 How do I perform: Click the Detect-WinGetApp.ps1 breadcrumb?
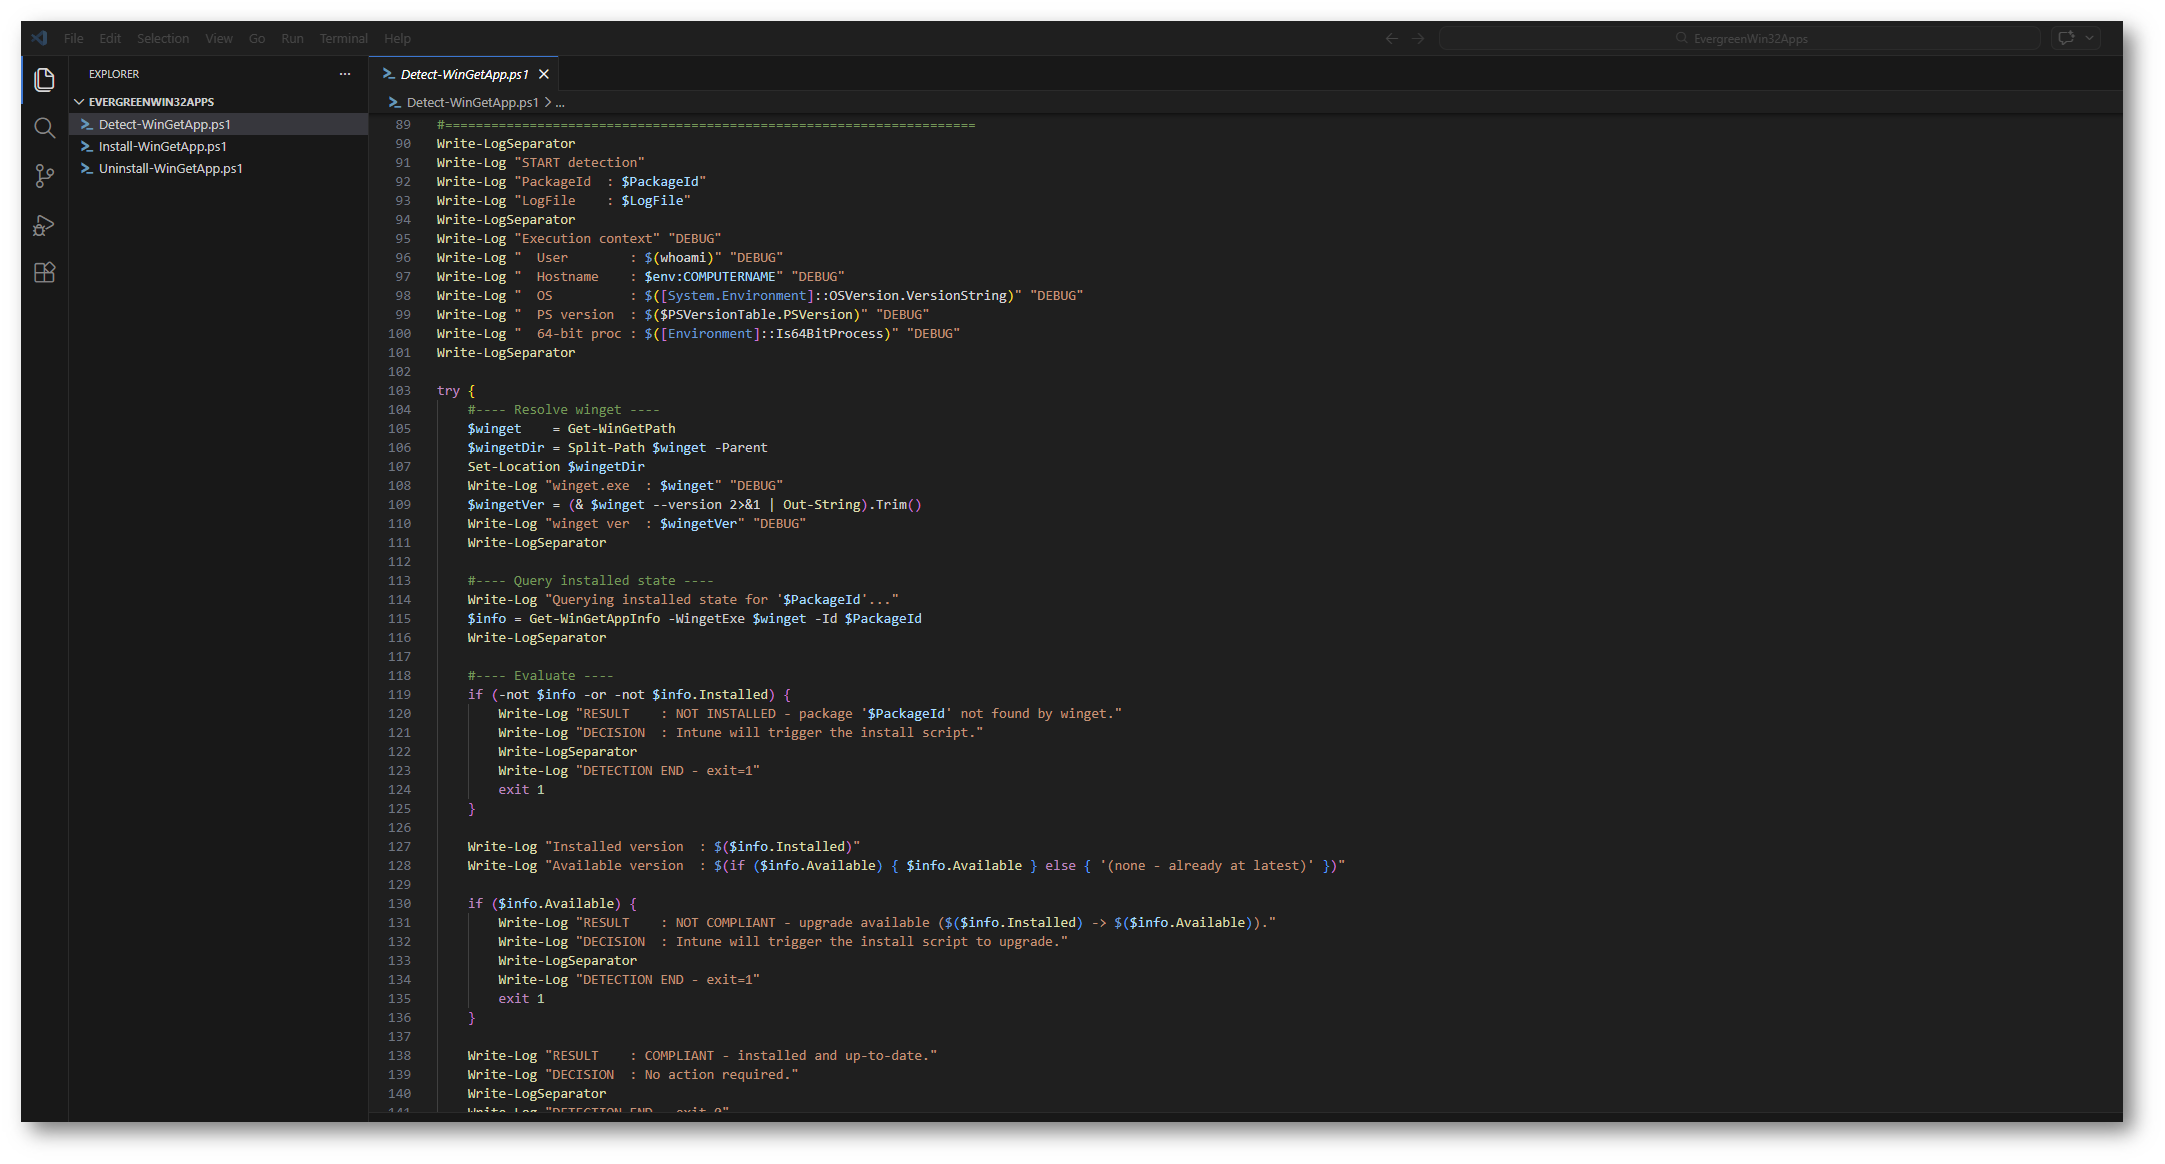point(472,103)
